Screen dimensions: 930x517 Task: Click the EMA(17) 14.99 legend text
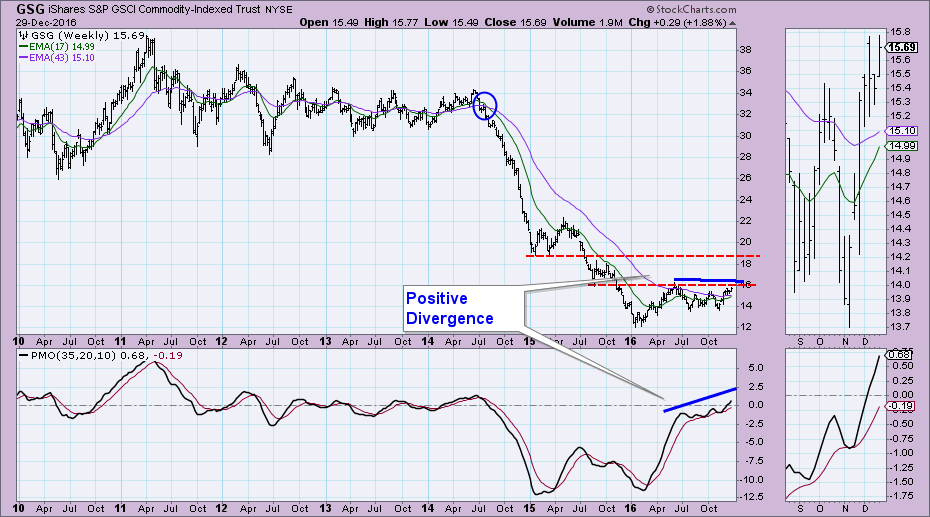coord(62,47)
